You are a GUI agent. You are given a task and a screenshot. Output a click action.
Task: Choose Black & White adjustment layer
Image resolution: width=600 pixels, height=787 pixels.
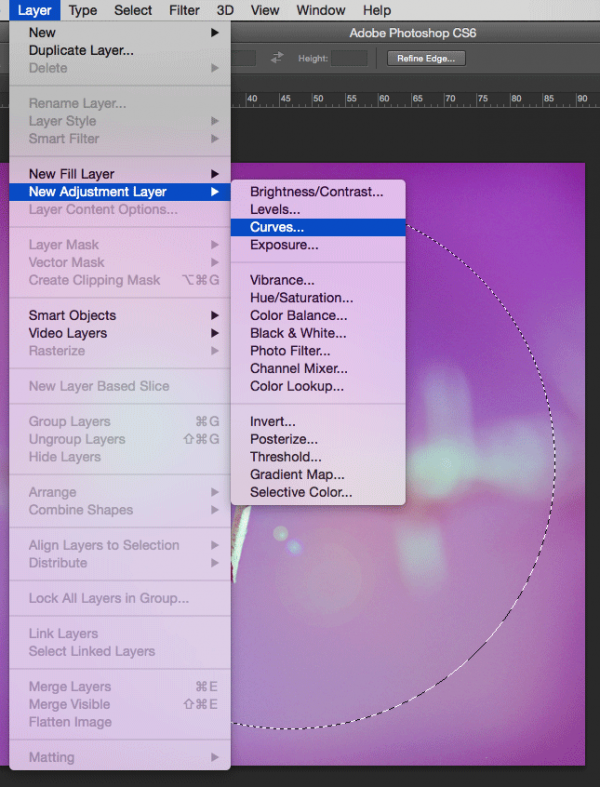(x=318, y=333)
